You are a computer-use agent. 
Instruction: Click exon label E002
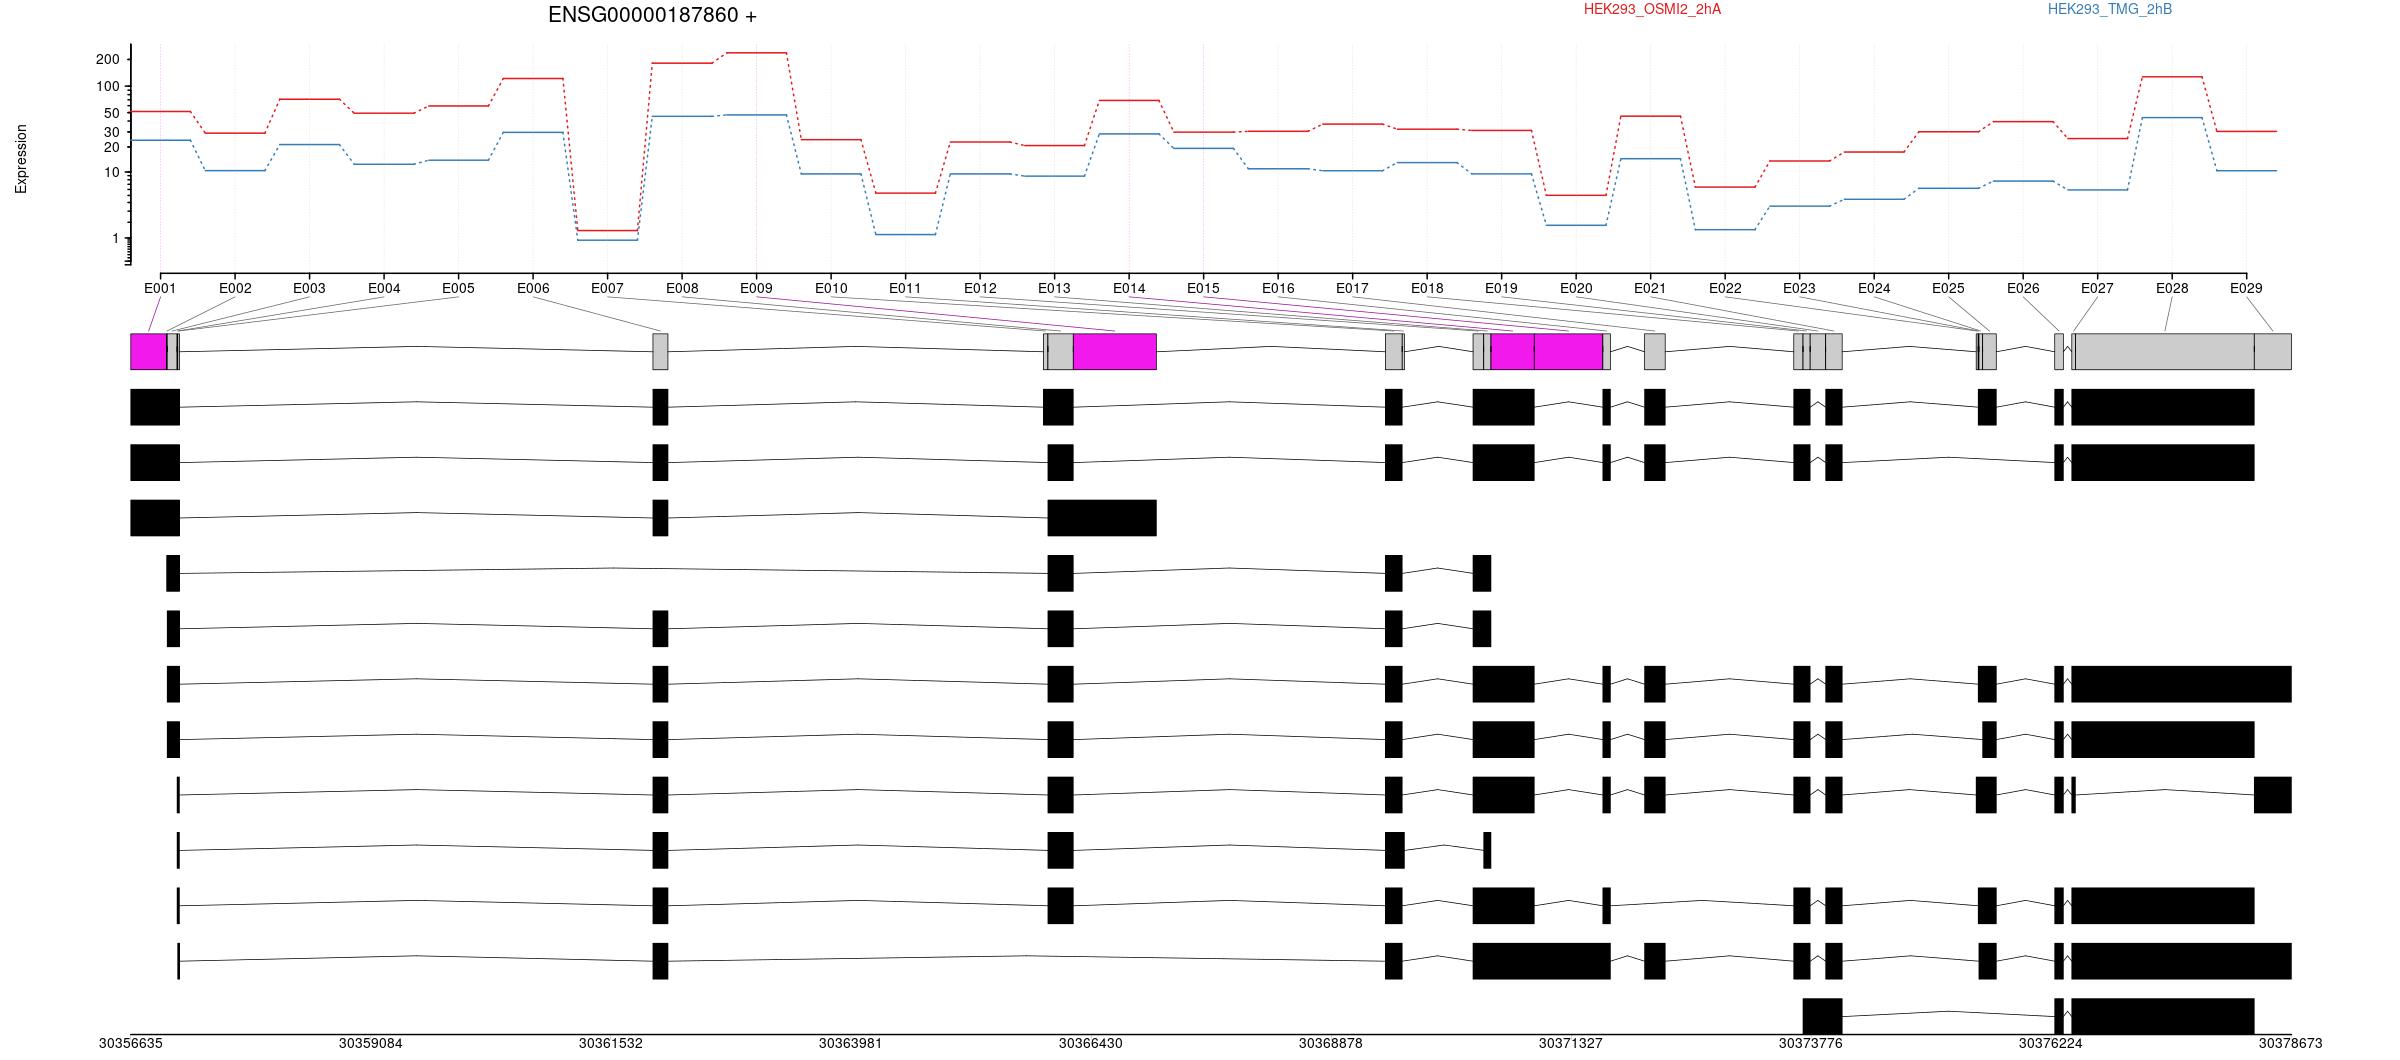(x=235, y=288)
